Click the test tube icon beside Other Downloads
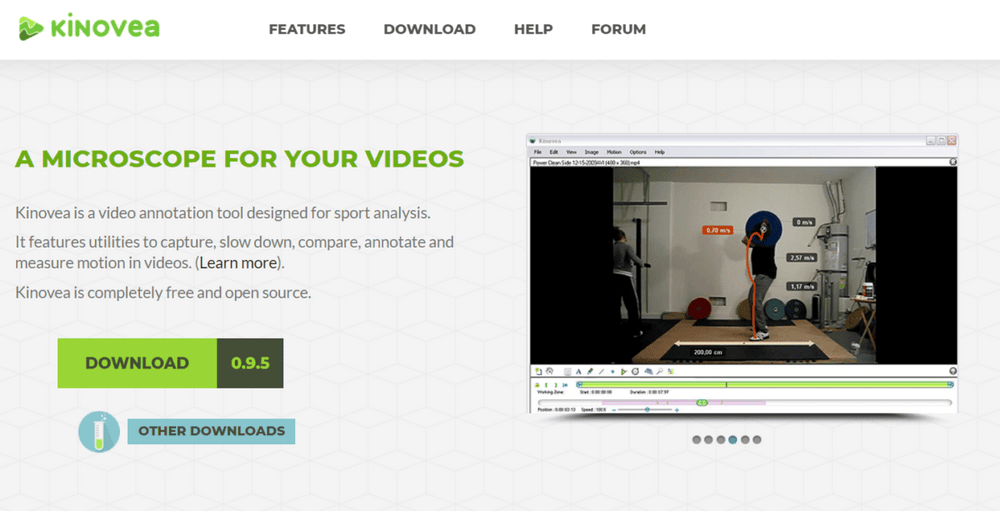Viewport: 1000px width, 511px height. coord(99,431)
